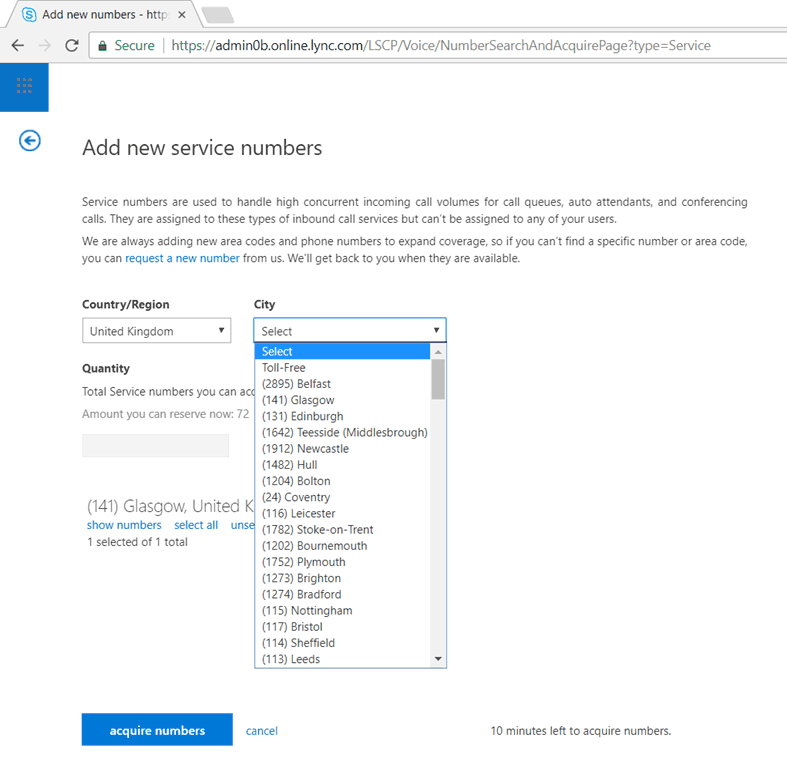Click the circular back arrow icon
The image size is (787, 768).
(30, 141)
